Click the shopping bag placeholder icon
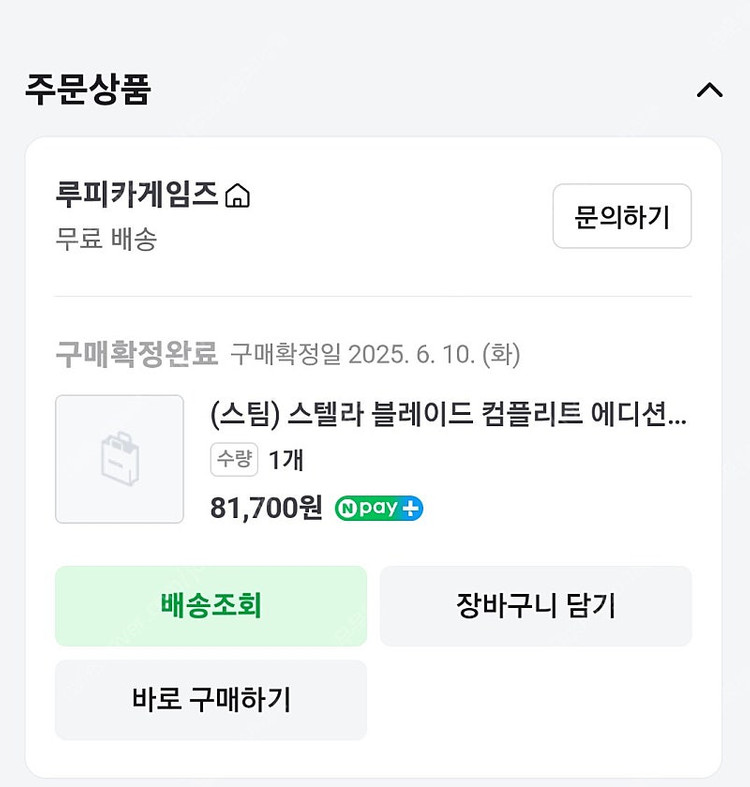Image resolution: width=750 pixels, height=787 pixels. coord(120,459)
